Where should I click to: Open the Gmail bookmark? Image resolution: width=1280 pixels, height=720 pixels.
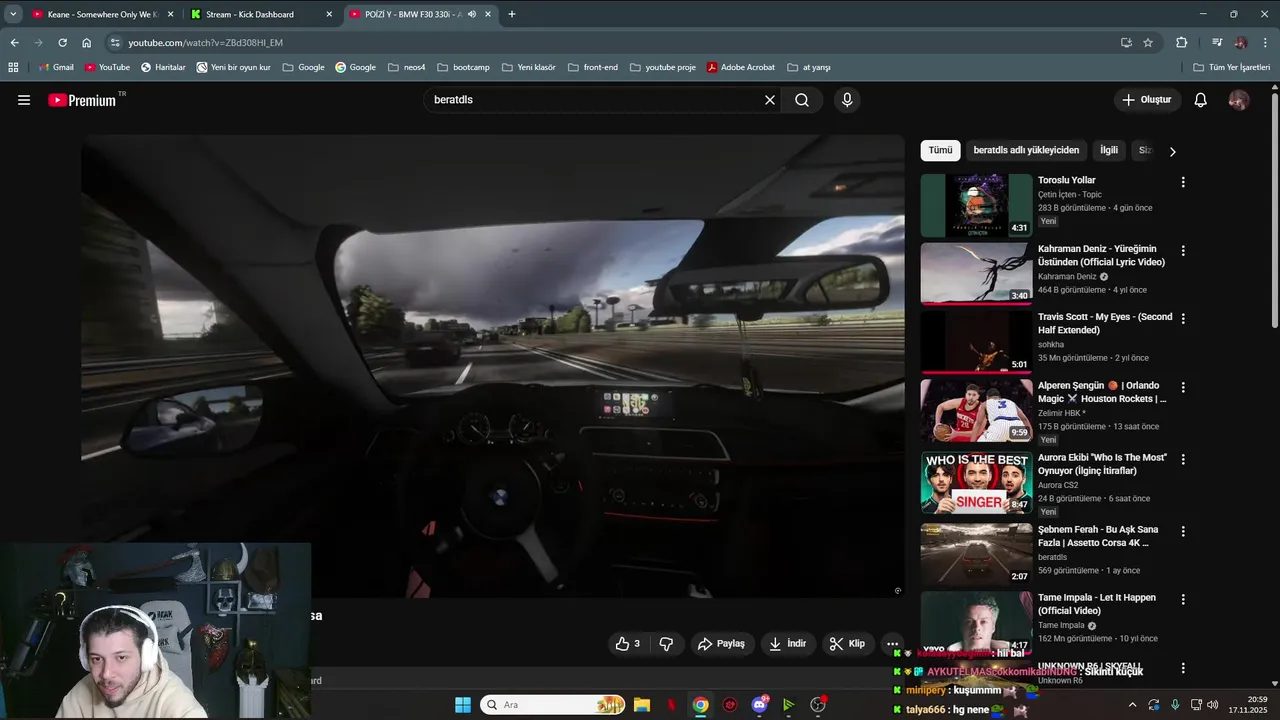(x=55, y=67)
